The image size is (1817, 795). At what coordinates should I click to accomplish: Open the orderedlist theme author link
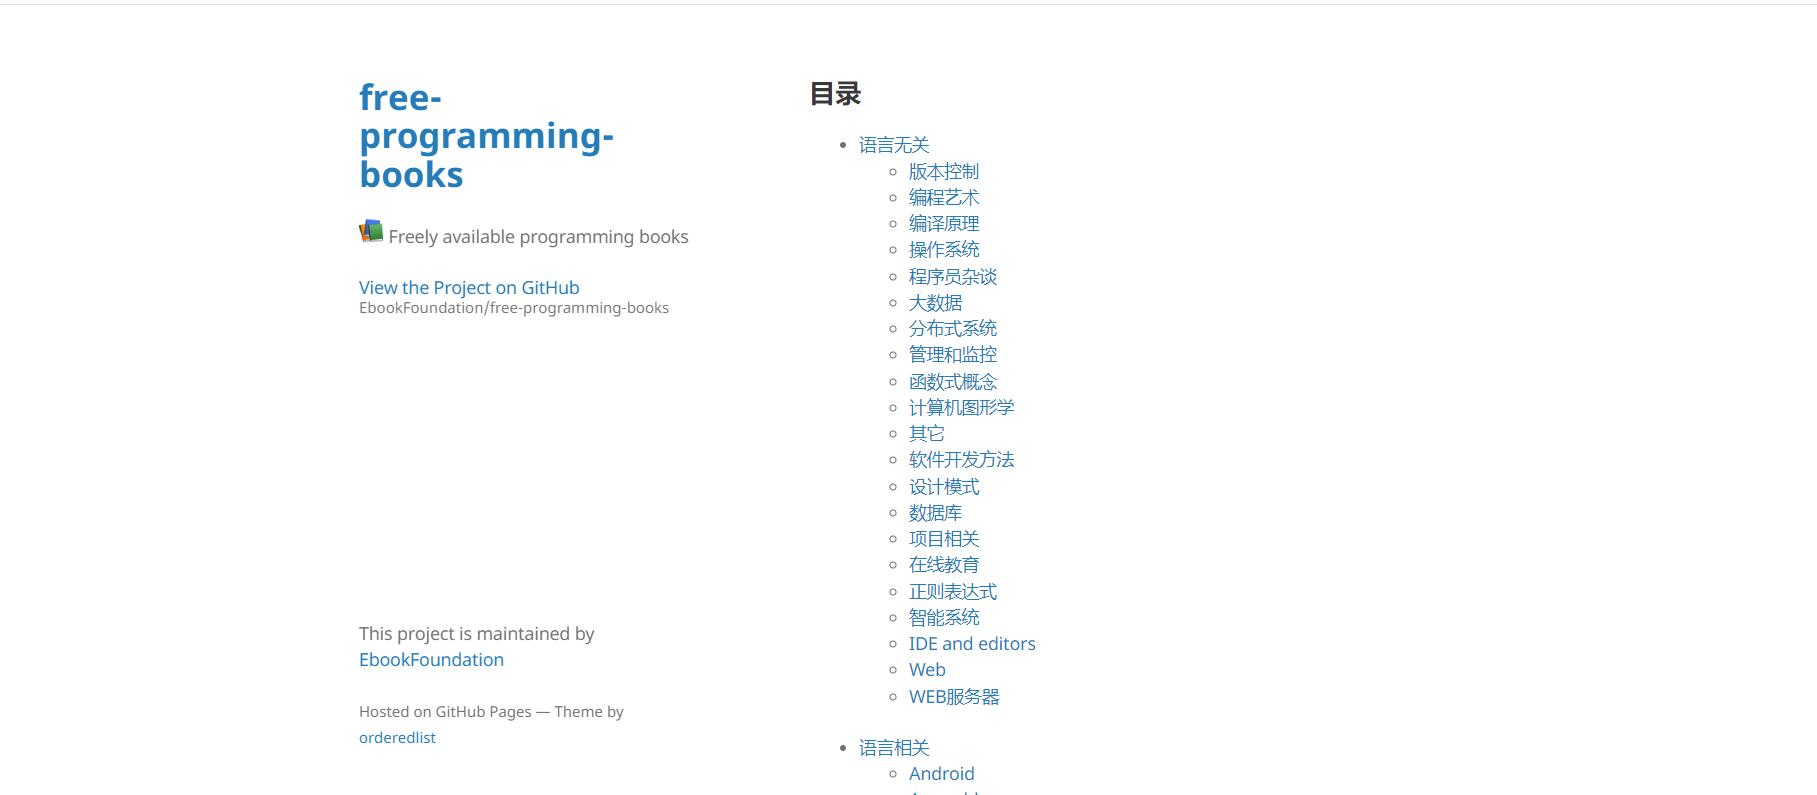coord(397,737)
